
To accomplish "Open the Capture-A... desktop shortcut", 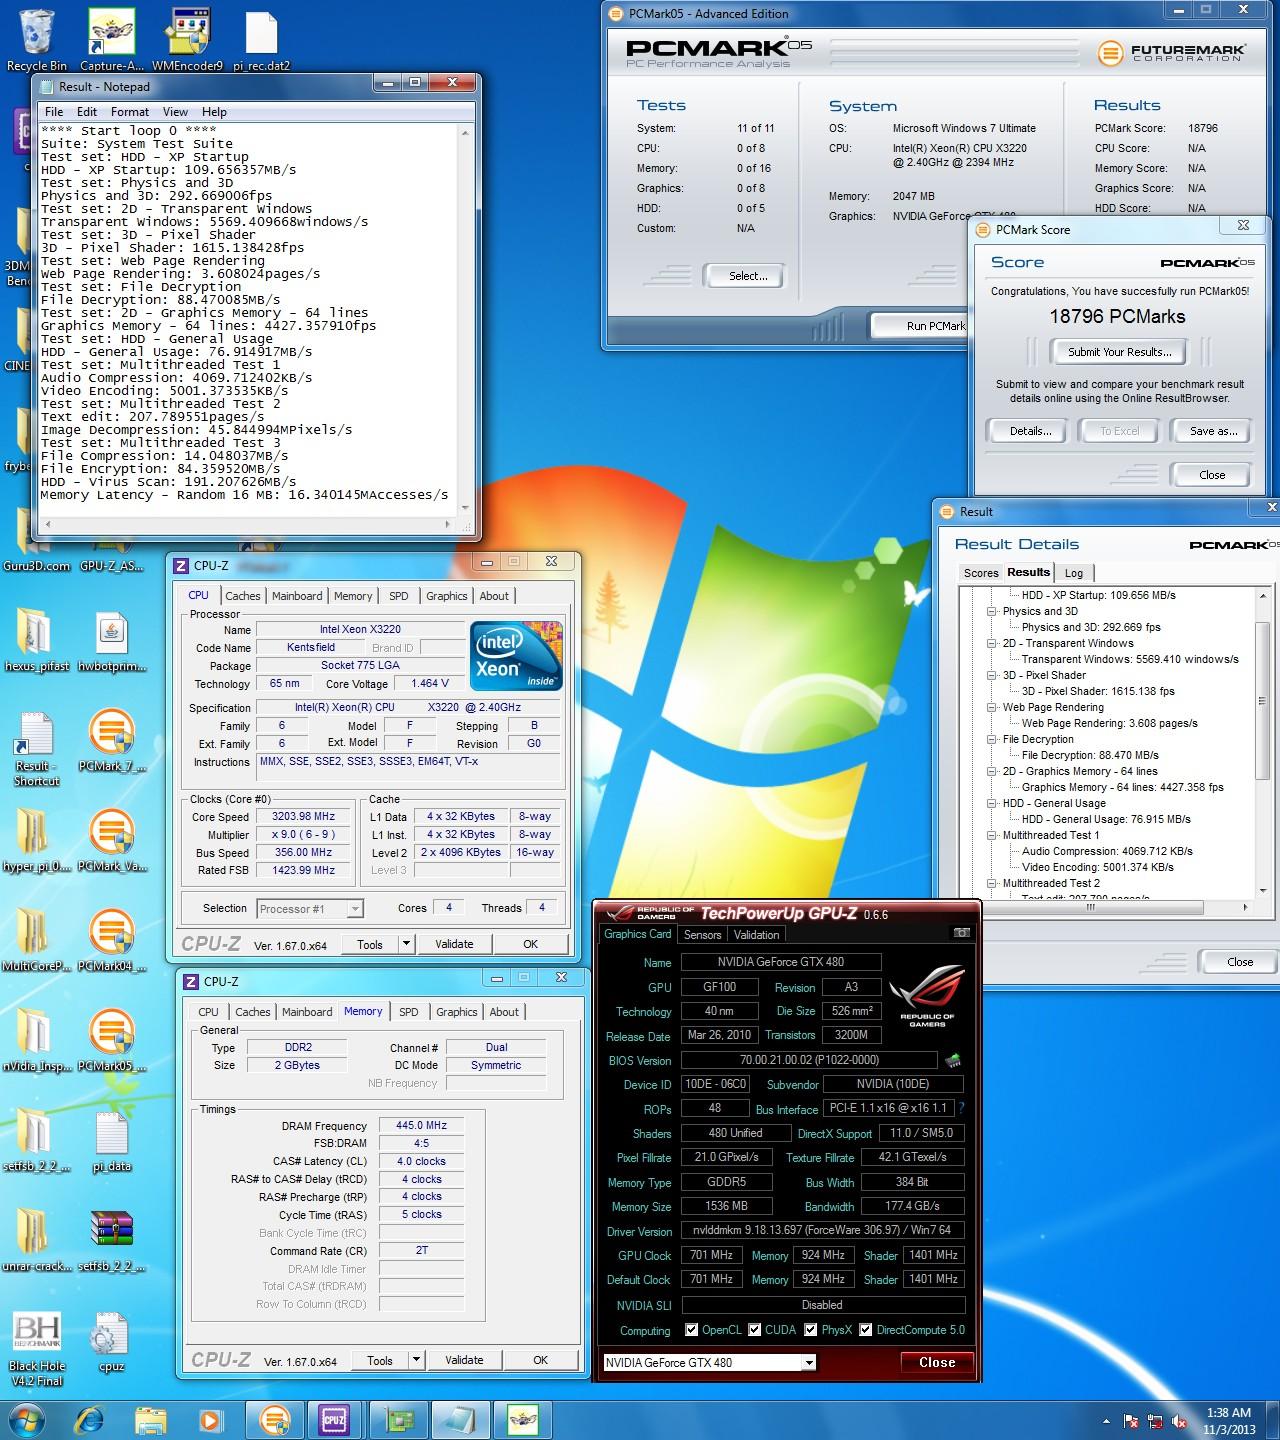I will pyautogui.click(x=112, y=40).
